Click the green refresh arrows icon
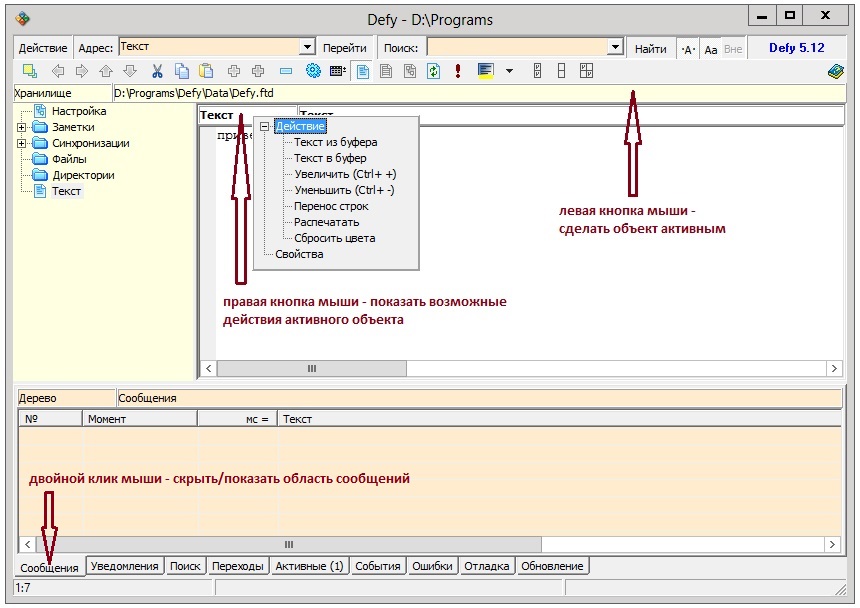 433,71
